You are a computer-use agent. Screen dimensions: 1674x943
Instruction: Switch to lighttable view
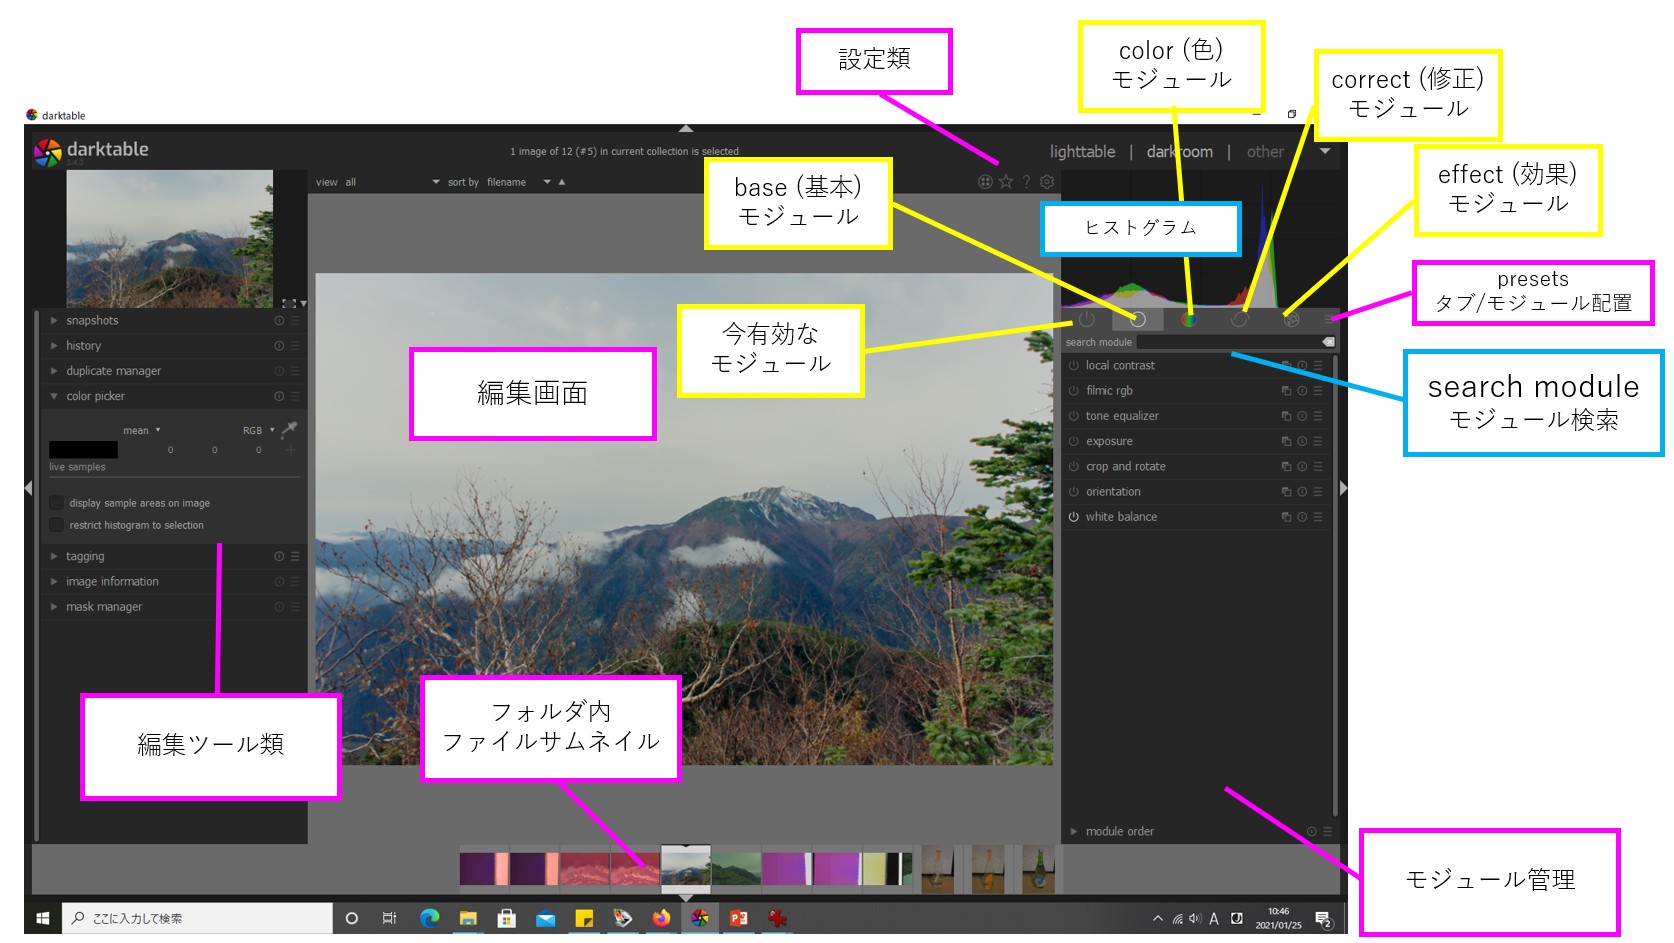[1081, 151]
